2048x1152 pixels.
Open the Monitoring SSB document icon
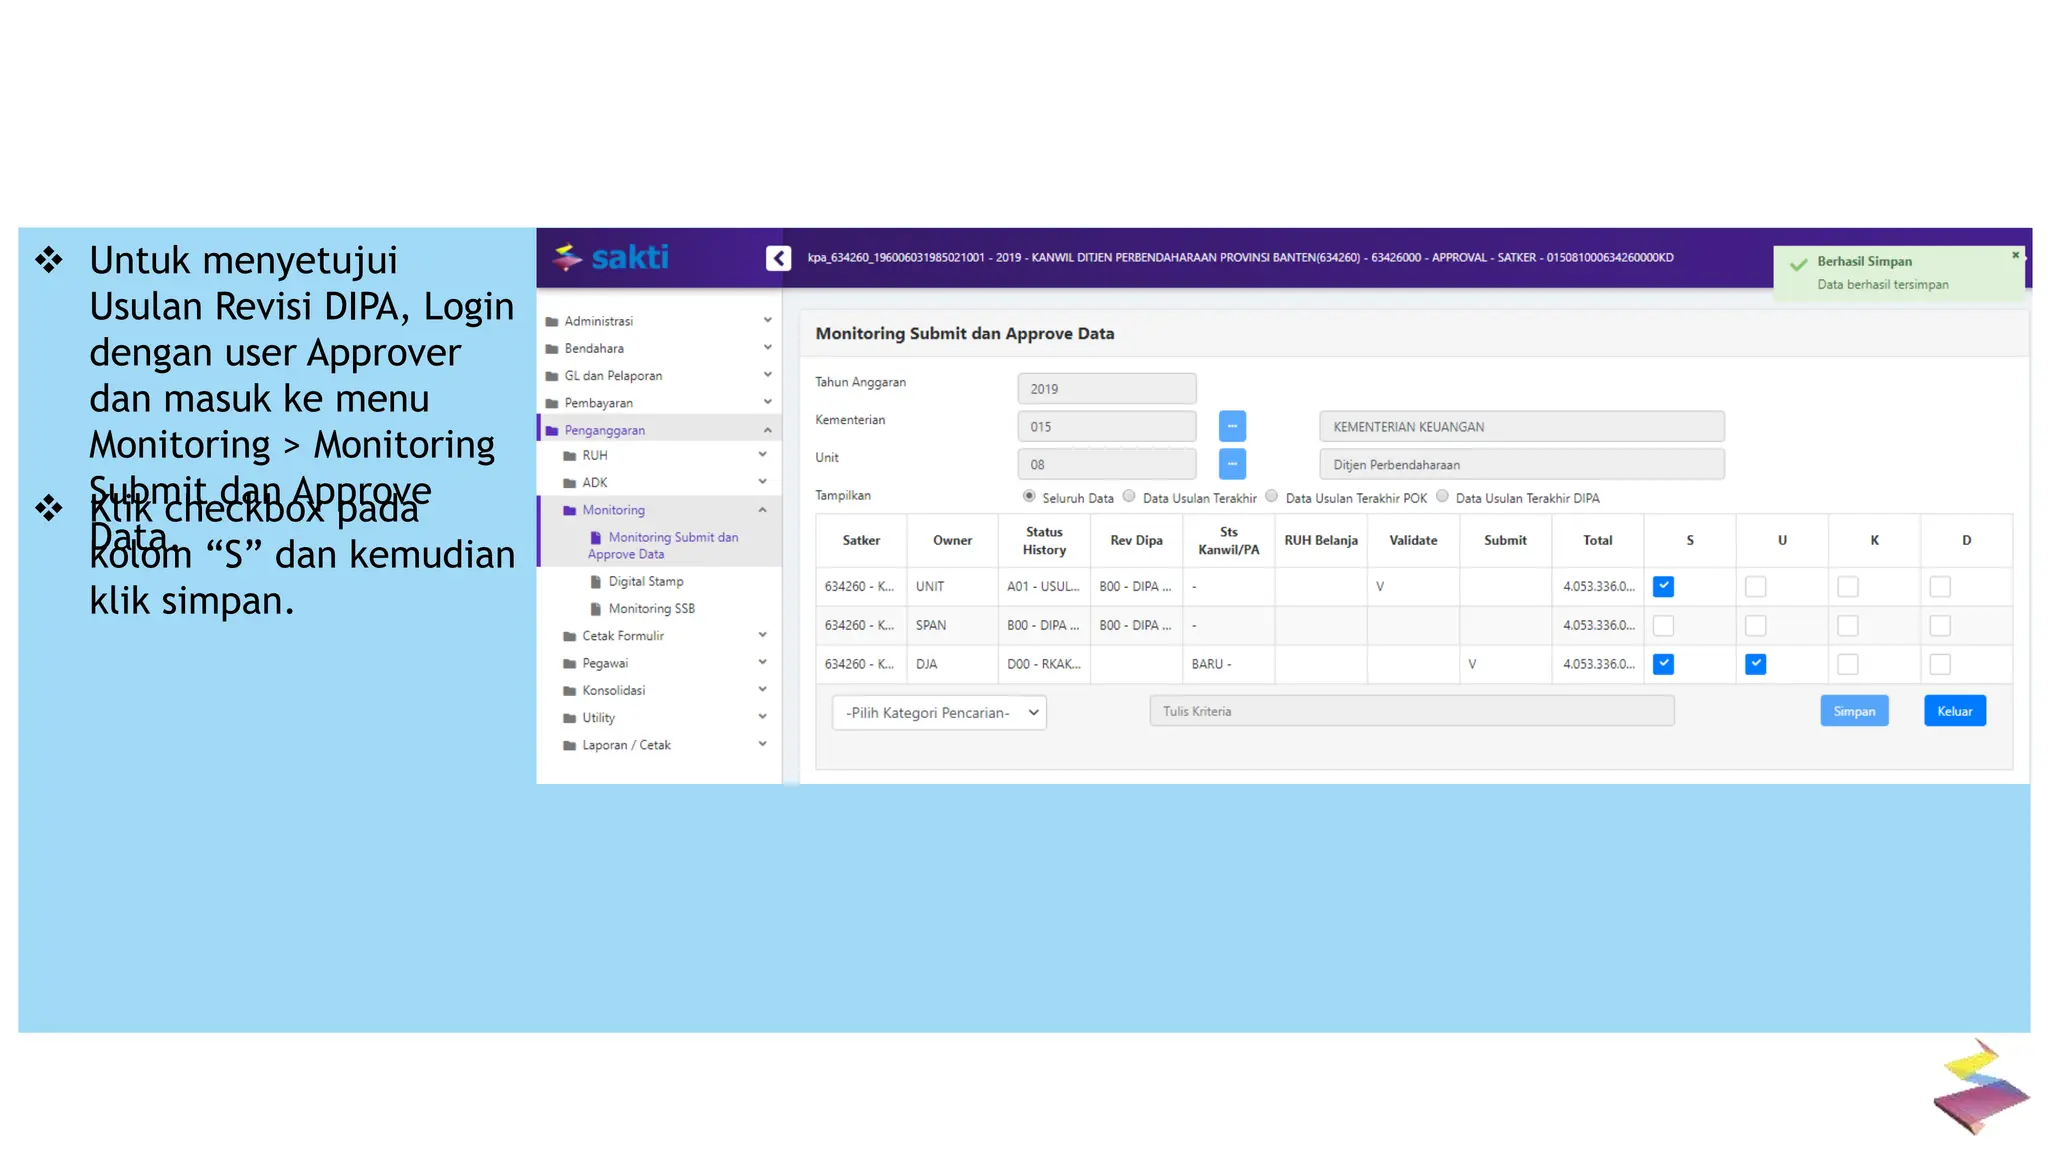[x=596, y=609]
